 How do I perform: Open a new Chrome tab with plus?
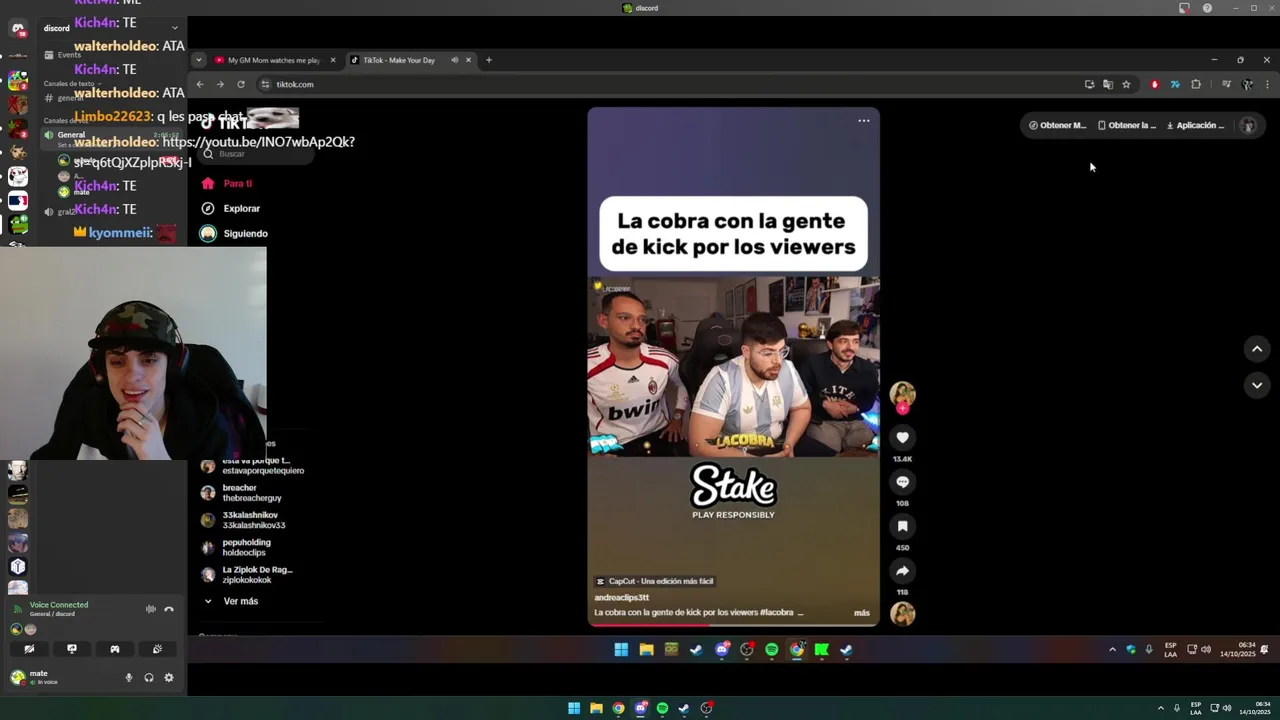(489, 60)
